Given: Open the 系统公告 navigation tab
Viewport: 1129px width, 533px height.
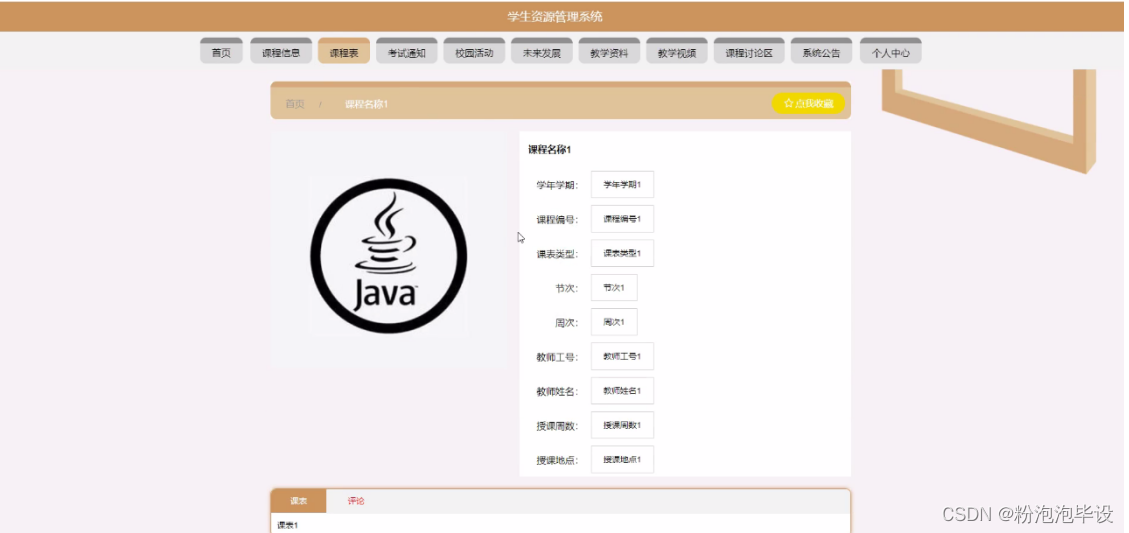Looking at the screenshot, I should [822, 51].
